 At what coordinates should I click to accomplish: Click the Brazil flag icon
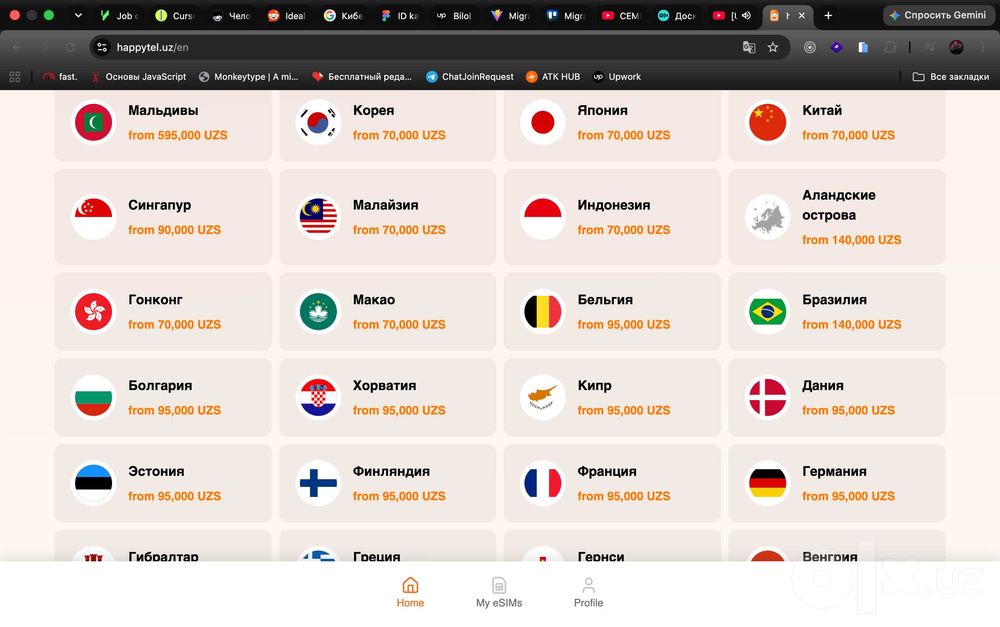767,311
